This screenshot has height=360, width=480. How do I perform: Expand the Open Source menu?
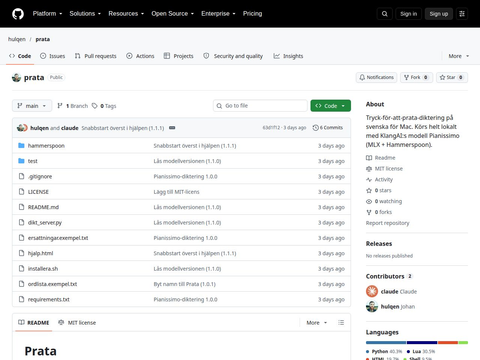172,14
